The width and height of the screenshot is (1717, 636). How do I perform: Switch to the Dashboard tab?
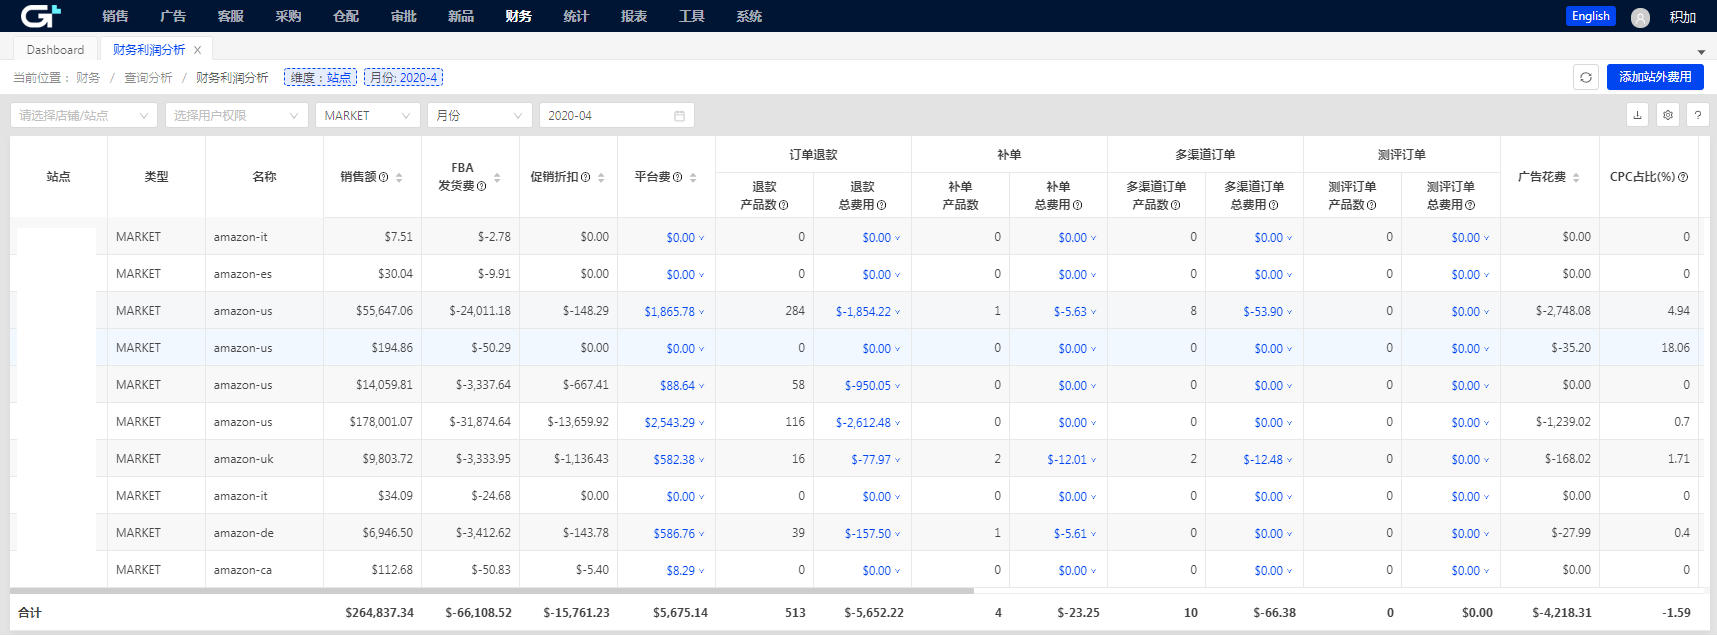coord(55,50)
